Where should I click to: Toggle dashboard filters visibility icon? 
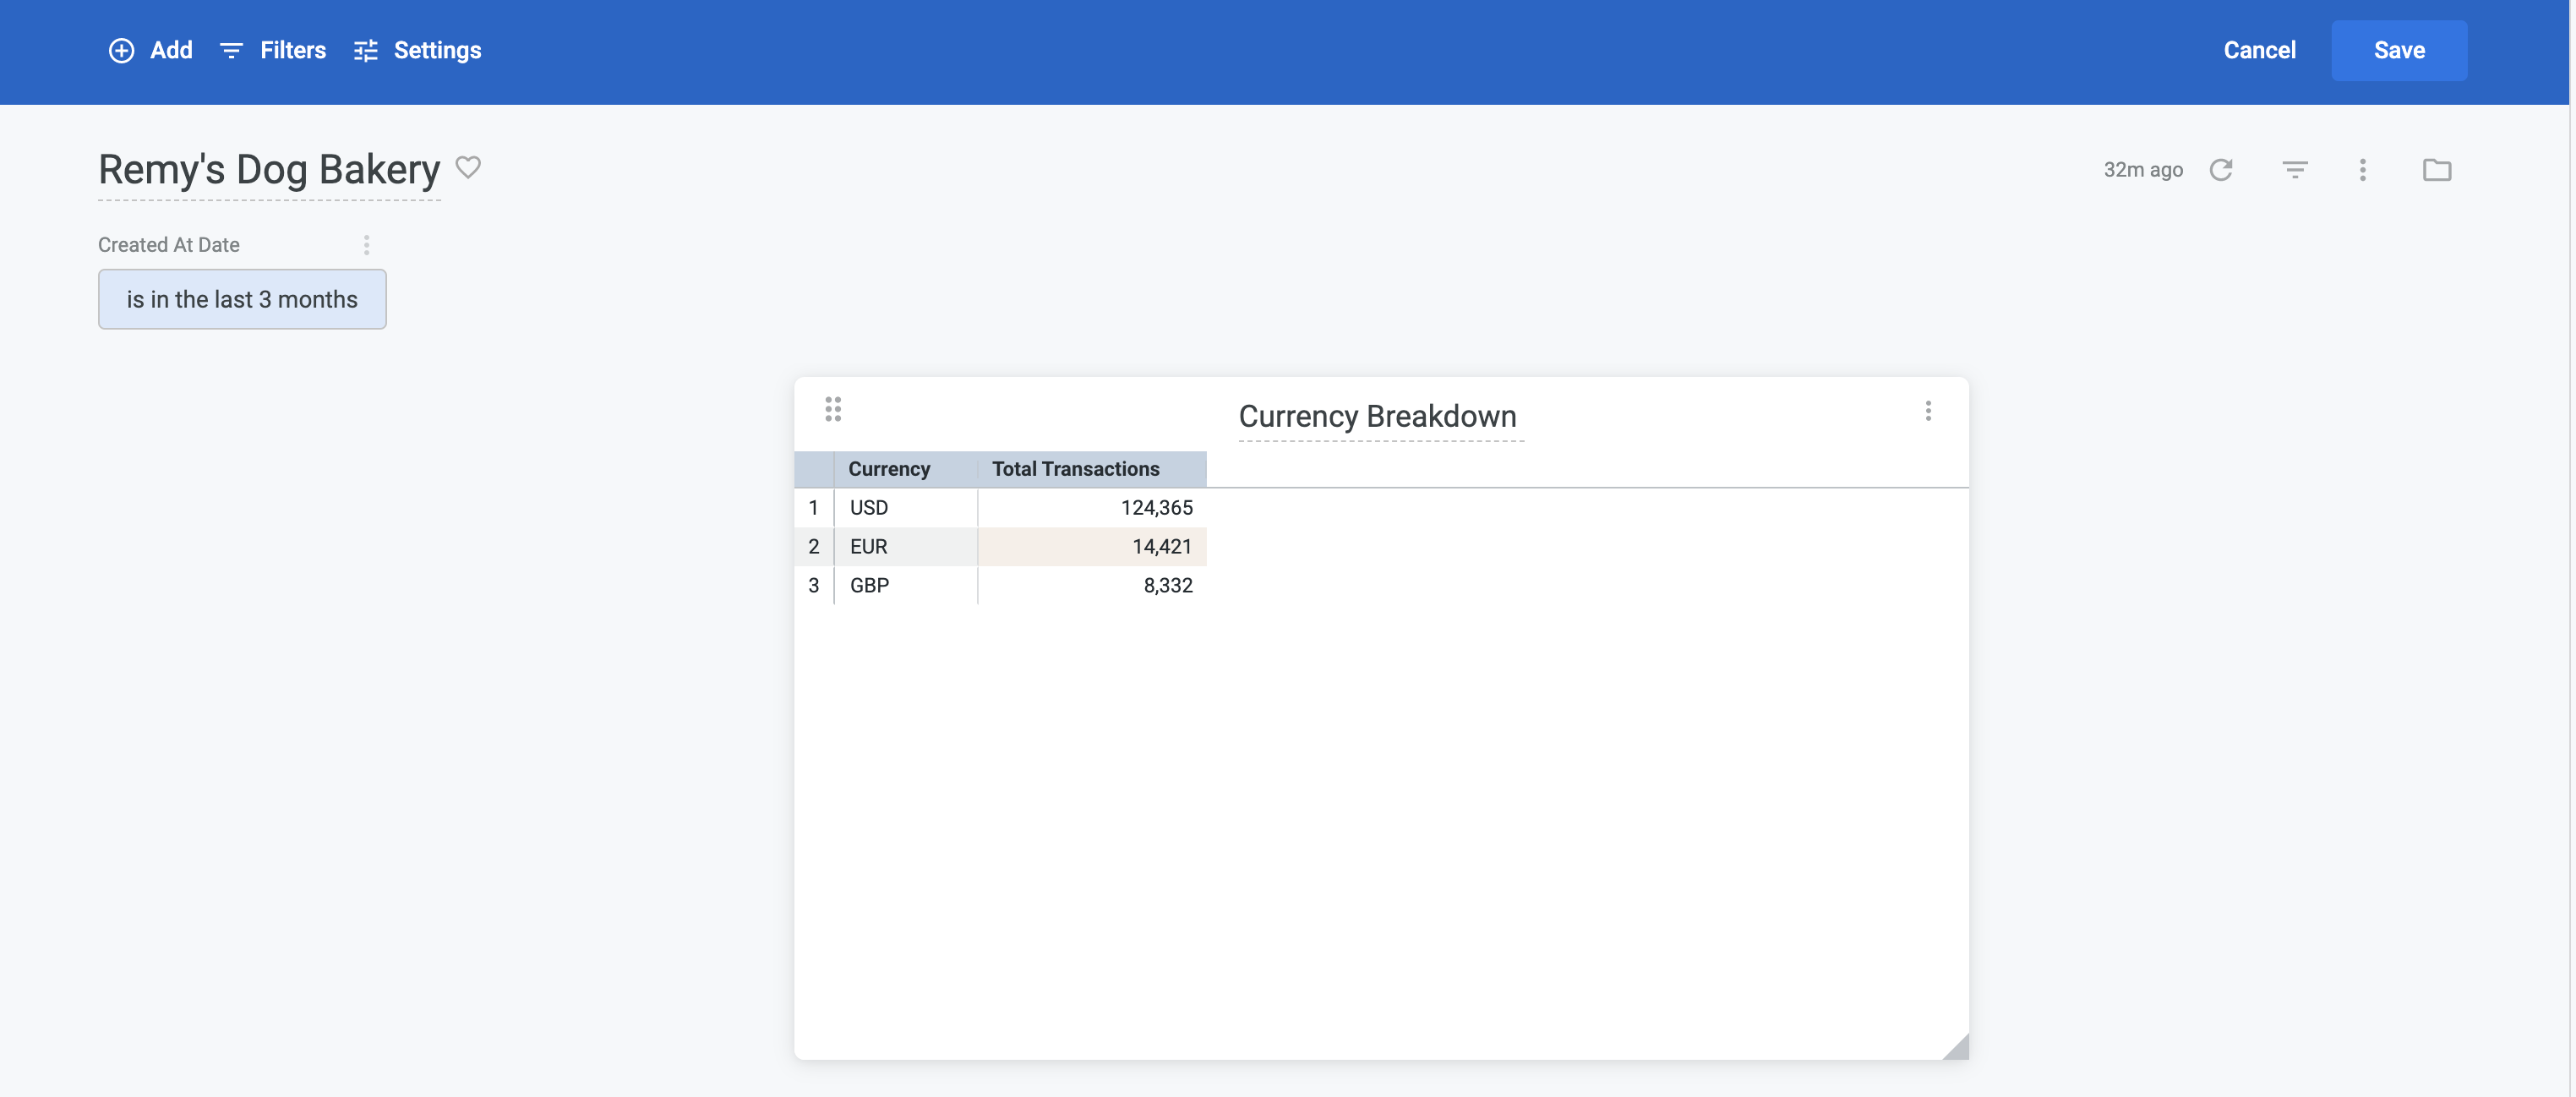pos(2294,170)
